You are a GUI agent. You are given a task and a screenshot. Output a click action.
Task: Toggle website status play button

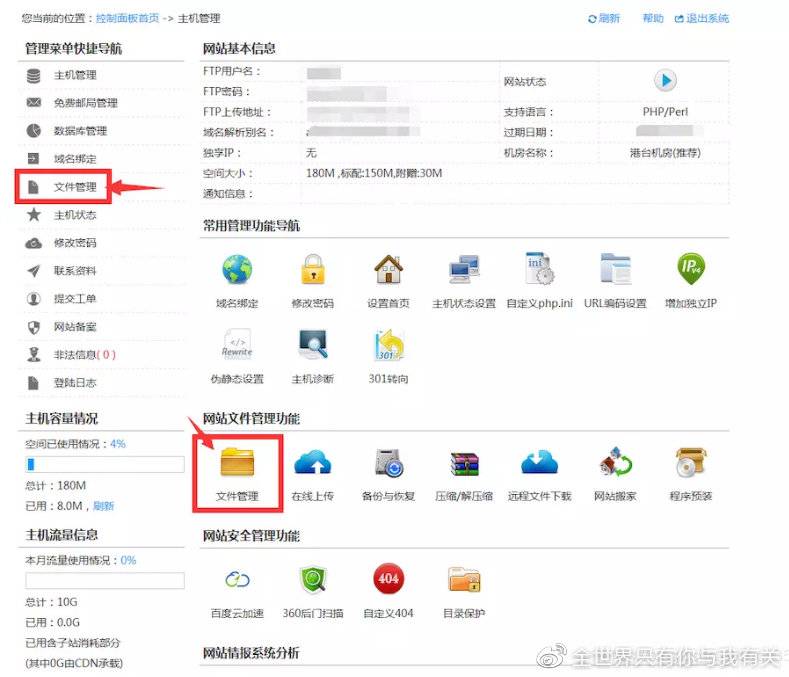coord(665,81)
